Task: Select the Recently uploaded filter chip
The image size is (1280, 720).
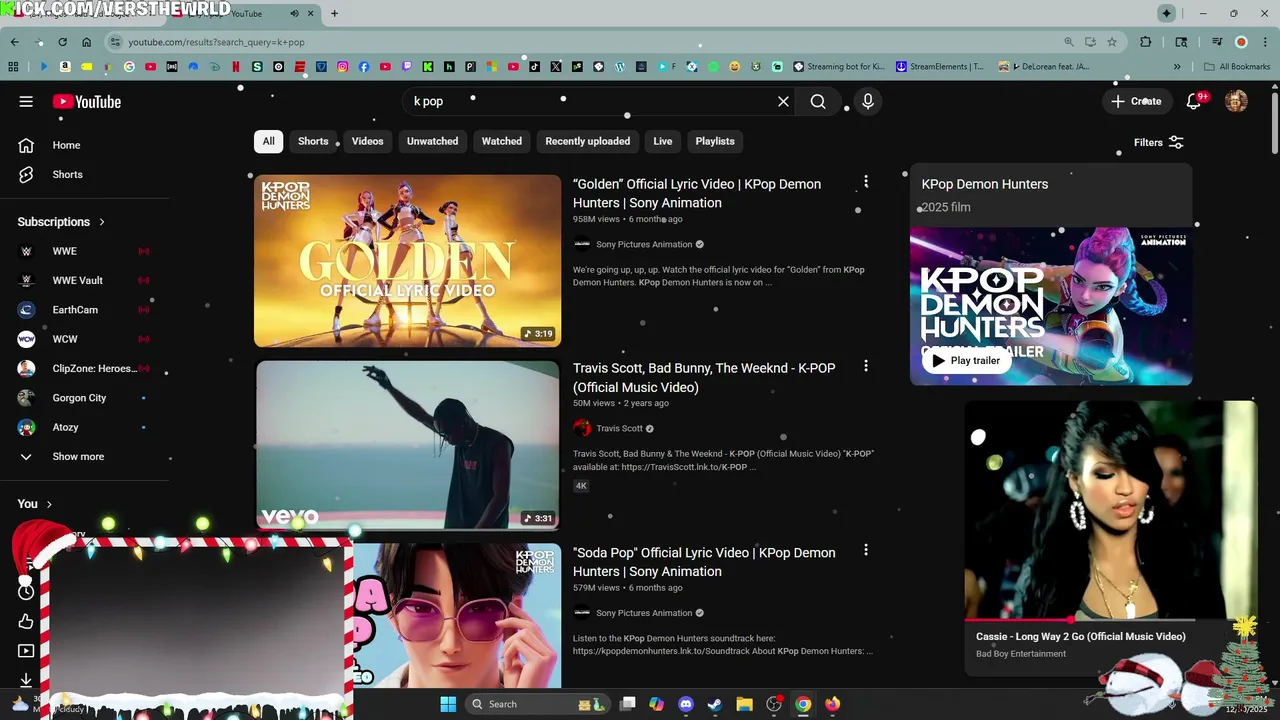Action: (x=587, y=141)
